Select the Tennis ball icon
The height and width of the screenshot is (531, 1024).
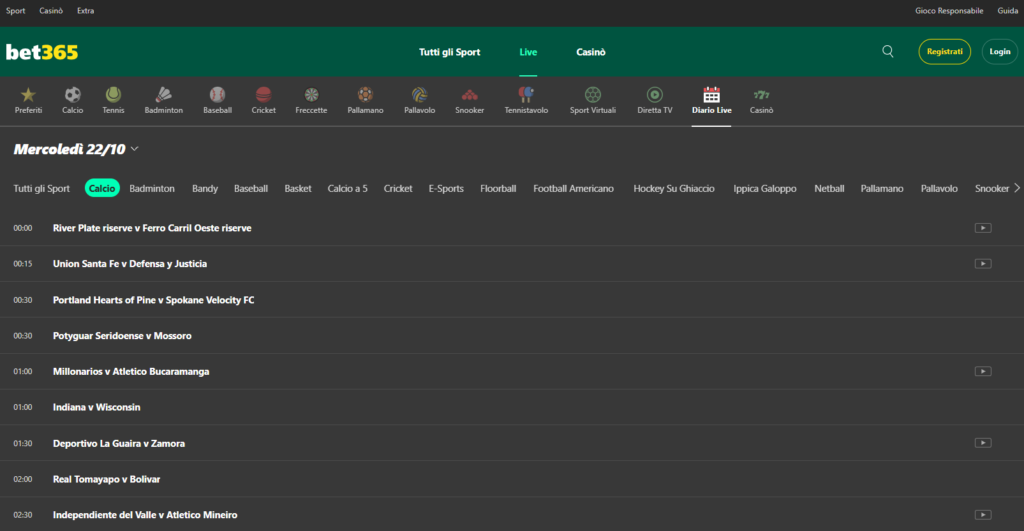click(x=113, y=95)
